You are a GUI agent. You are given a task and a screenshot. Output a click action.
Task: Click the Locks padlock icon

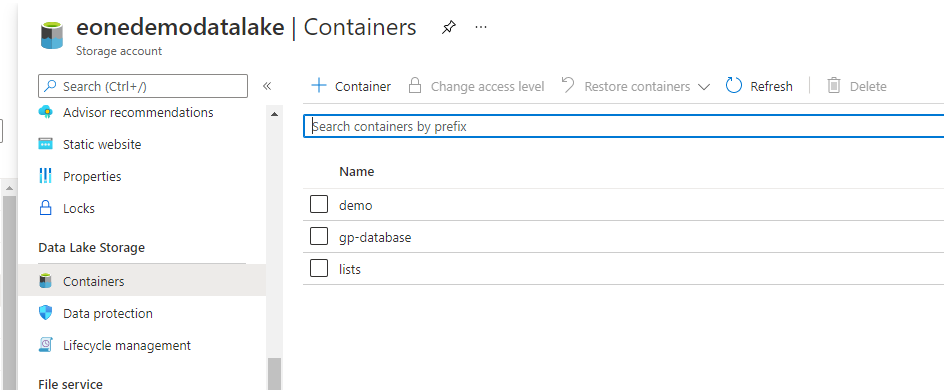pyautogui.click(x=46, y=208)
